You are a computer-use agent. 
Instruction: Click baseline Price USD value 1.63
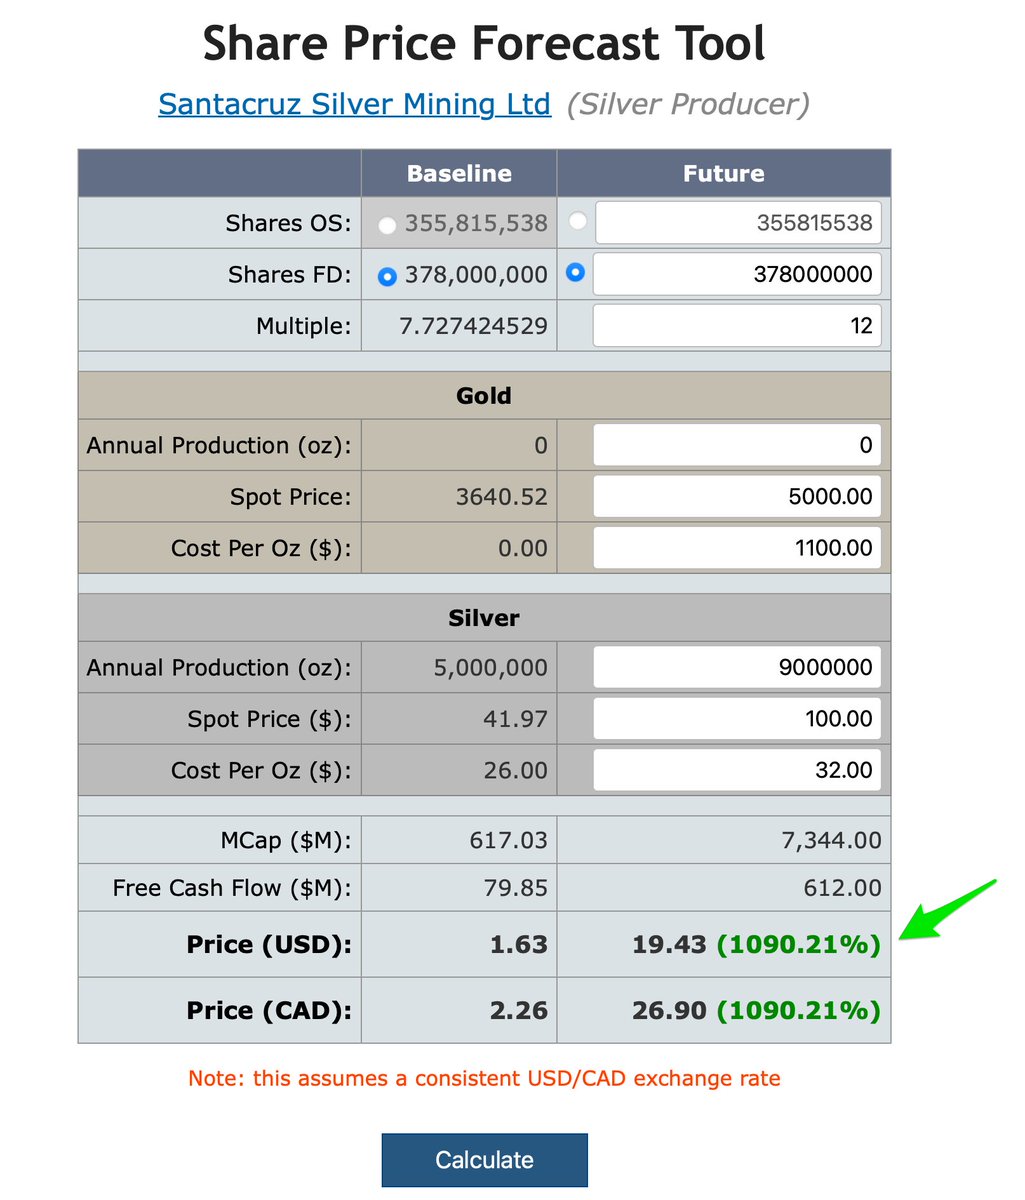pos(519,944)
